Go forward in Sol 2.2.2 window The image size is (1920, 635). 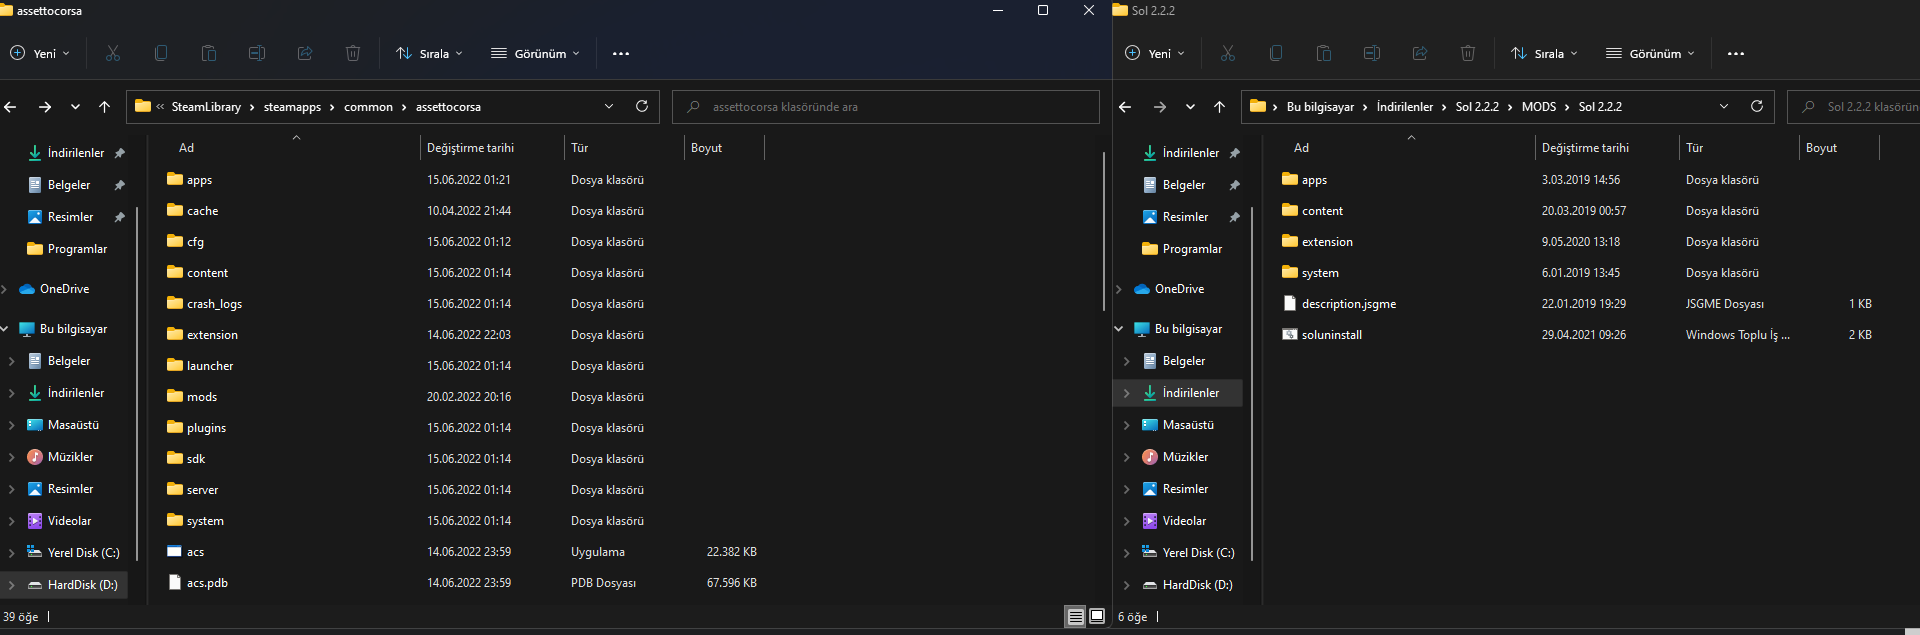[x=1160, y=107]
